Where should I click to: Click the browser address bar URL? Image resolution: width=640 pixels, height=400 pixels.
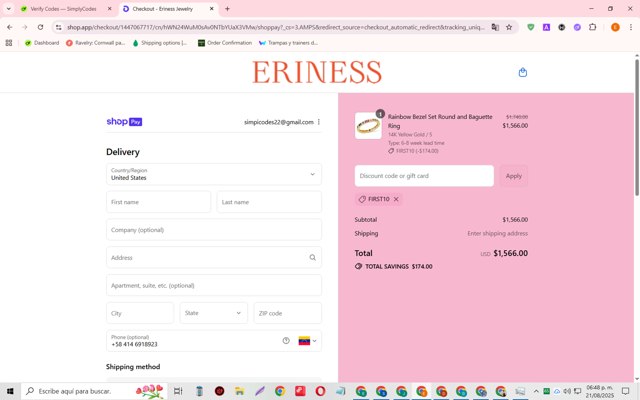(x=276, y=27)
